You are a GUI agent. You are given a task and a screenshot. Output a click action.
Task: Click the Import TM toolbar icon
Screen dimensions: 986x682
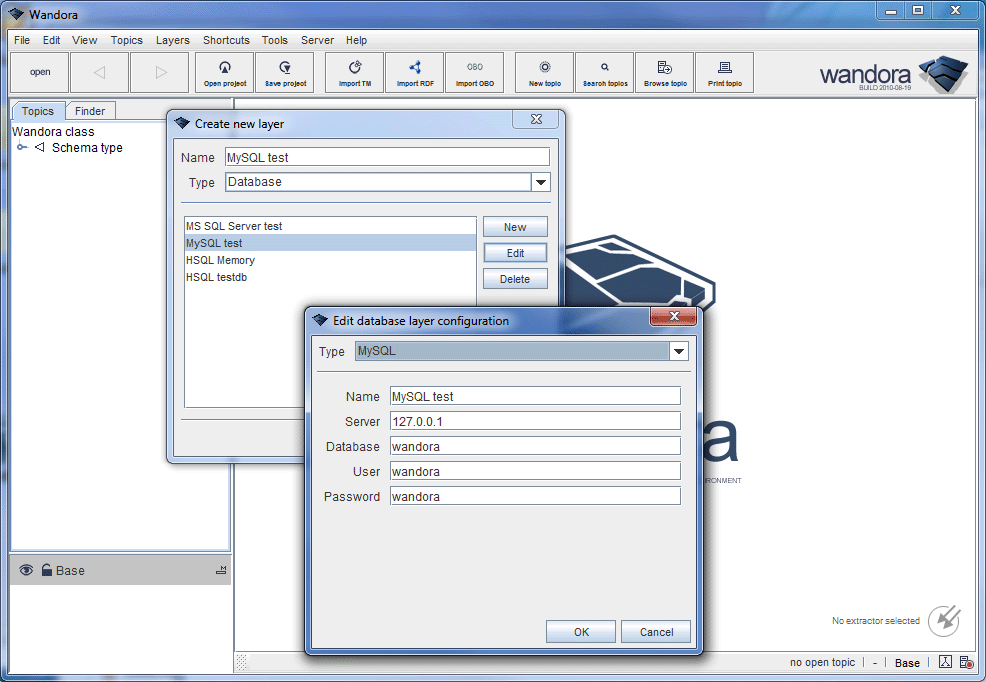point(354,72)
